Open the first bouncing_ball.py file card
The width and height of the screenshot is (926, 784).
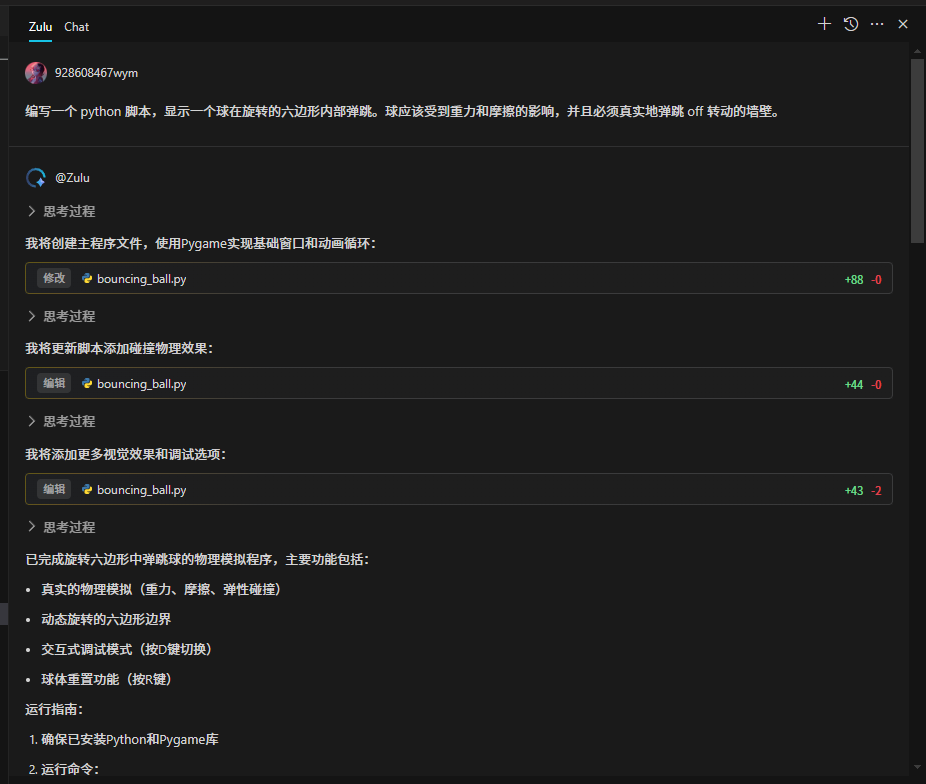pos(141,279)
